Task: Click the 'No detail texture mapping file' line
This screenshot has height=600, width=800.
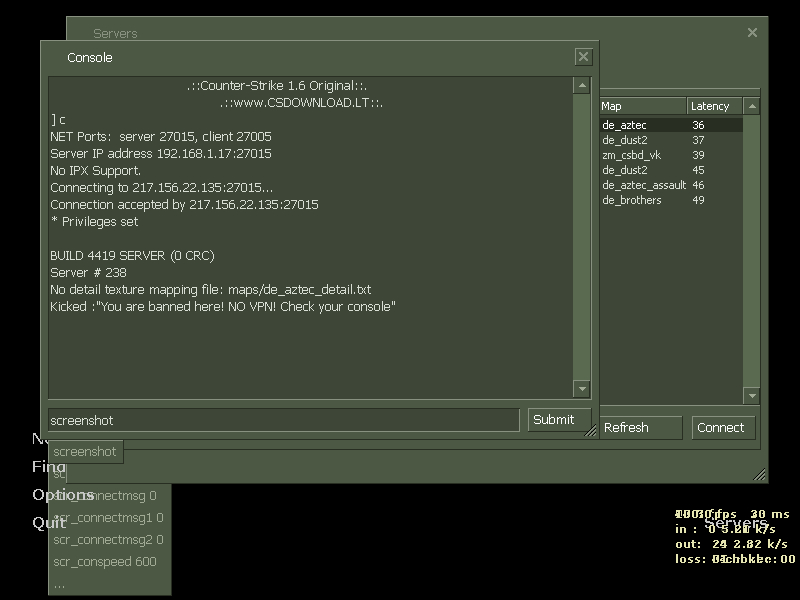Action: tap(211, 290)
